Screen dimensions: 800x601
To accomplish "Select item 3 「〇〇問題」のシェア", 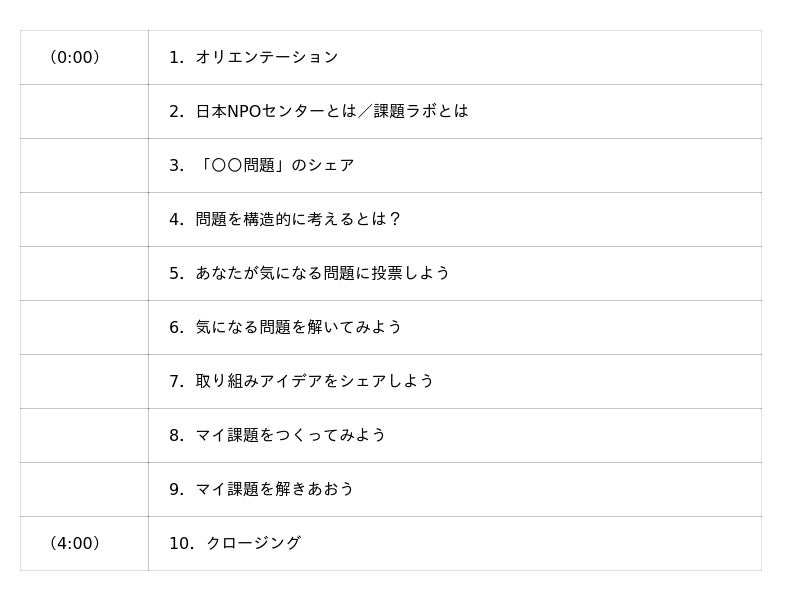I will (261, 165).
